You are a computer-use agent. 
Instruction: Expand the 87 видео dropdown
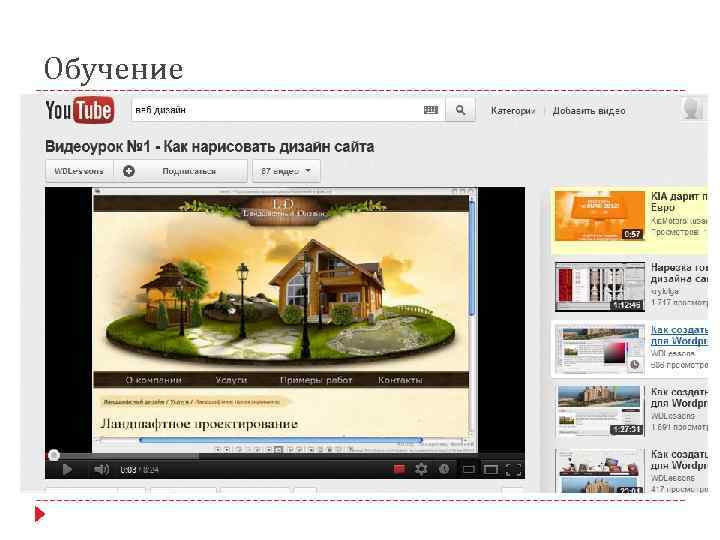pos(286,171)
